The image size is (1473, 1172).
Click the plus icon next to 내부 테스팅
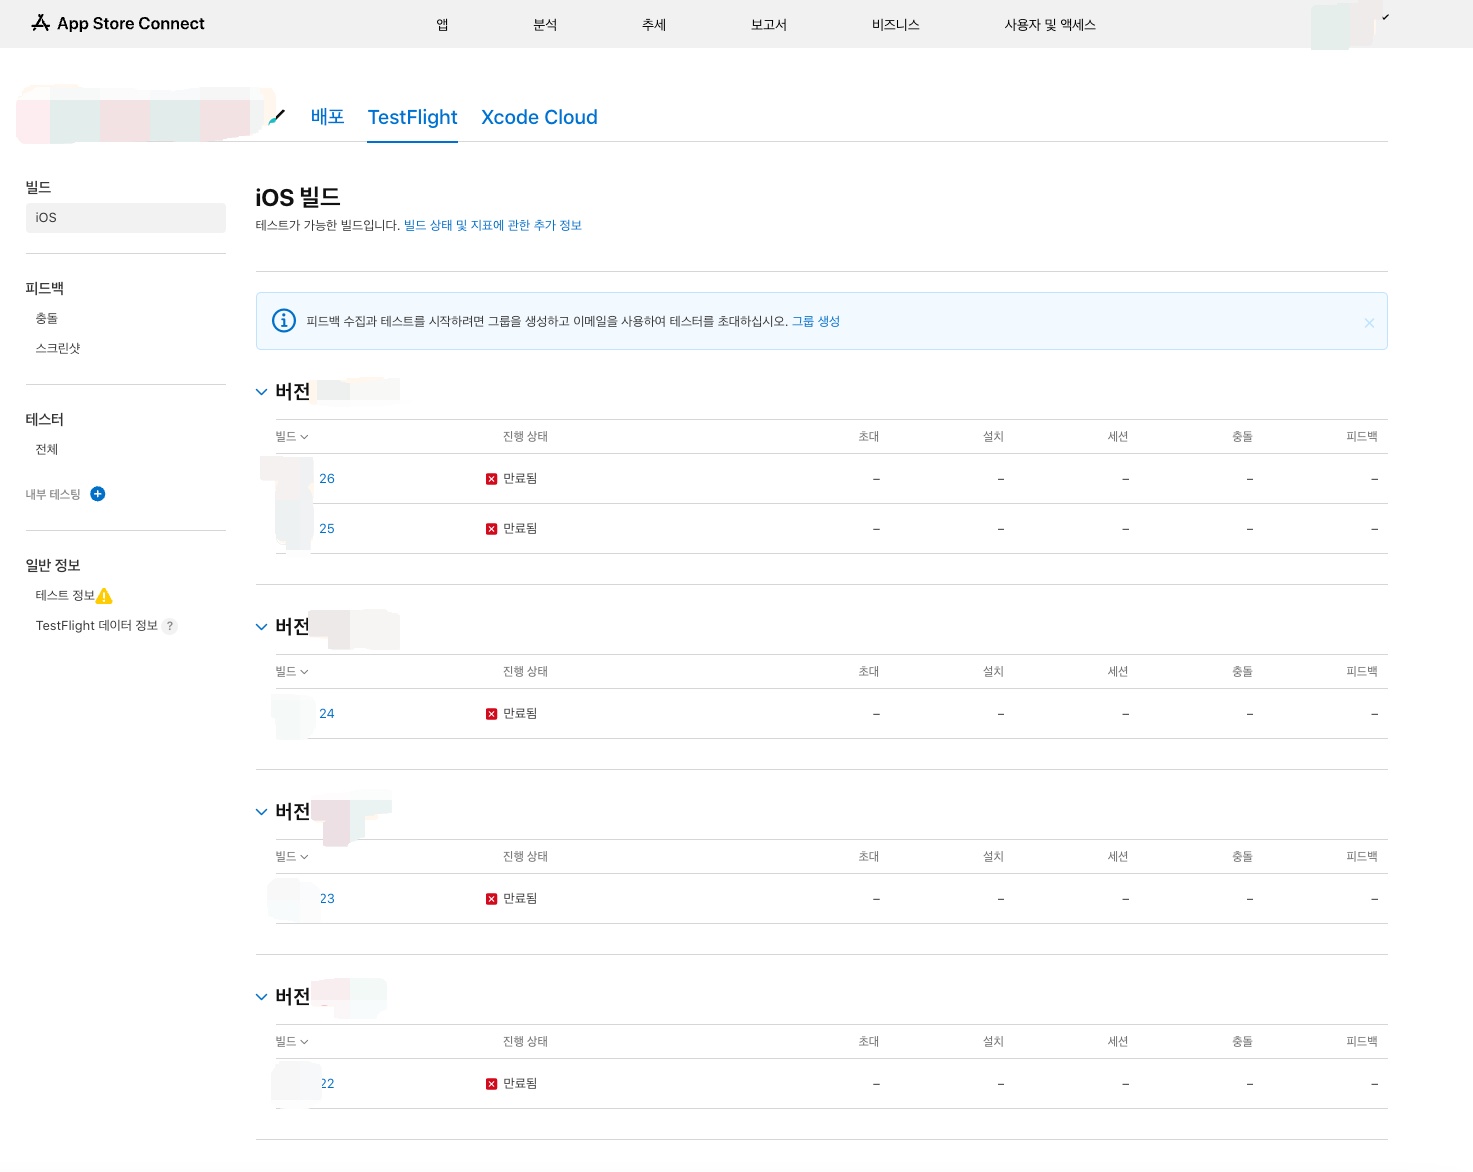coord(98,494)
